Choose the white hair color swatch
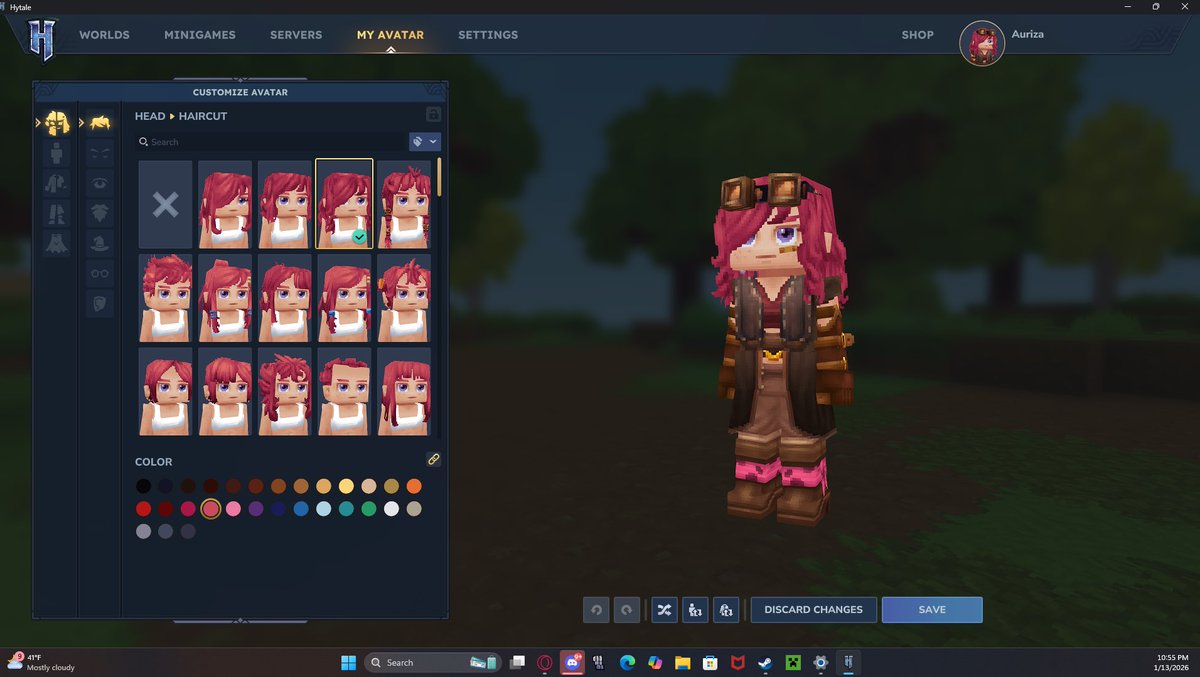 391,509
